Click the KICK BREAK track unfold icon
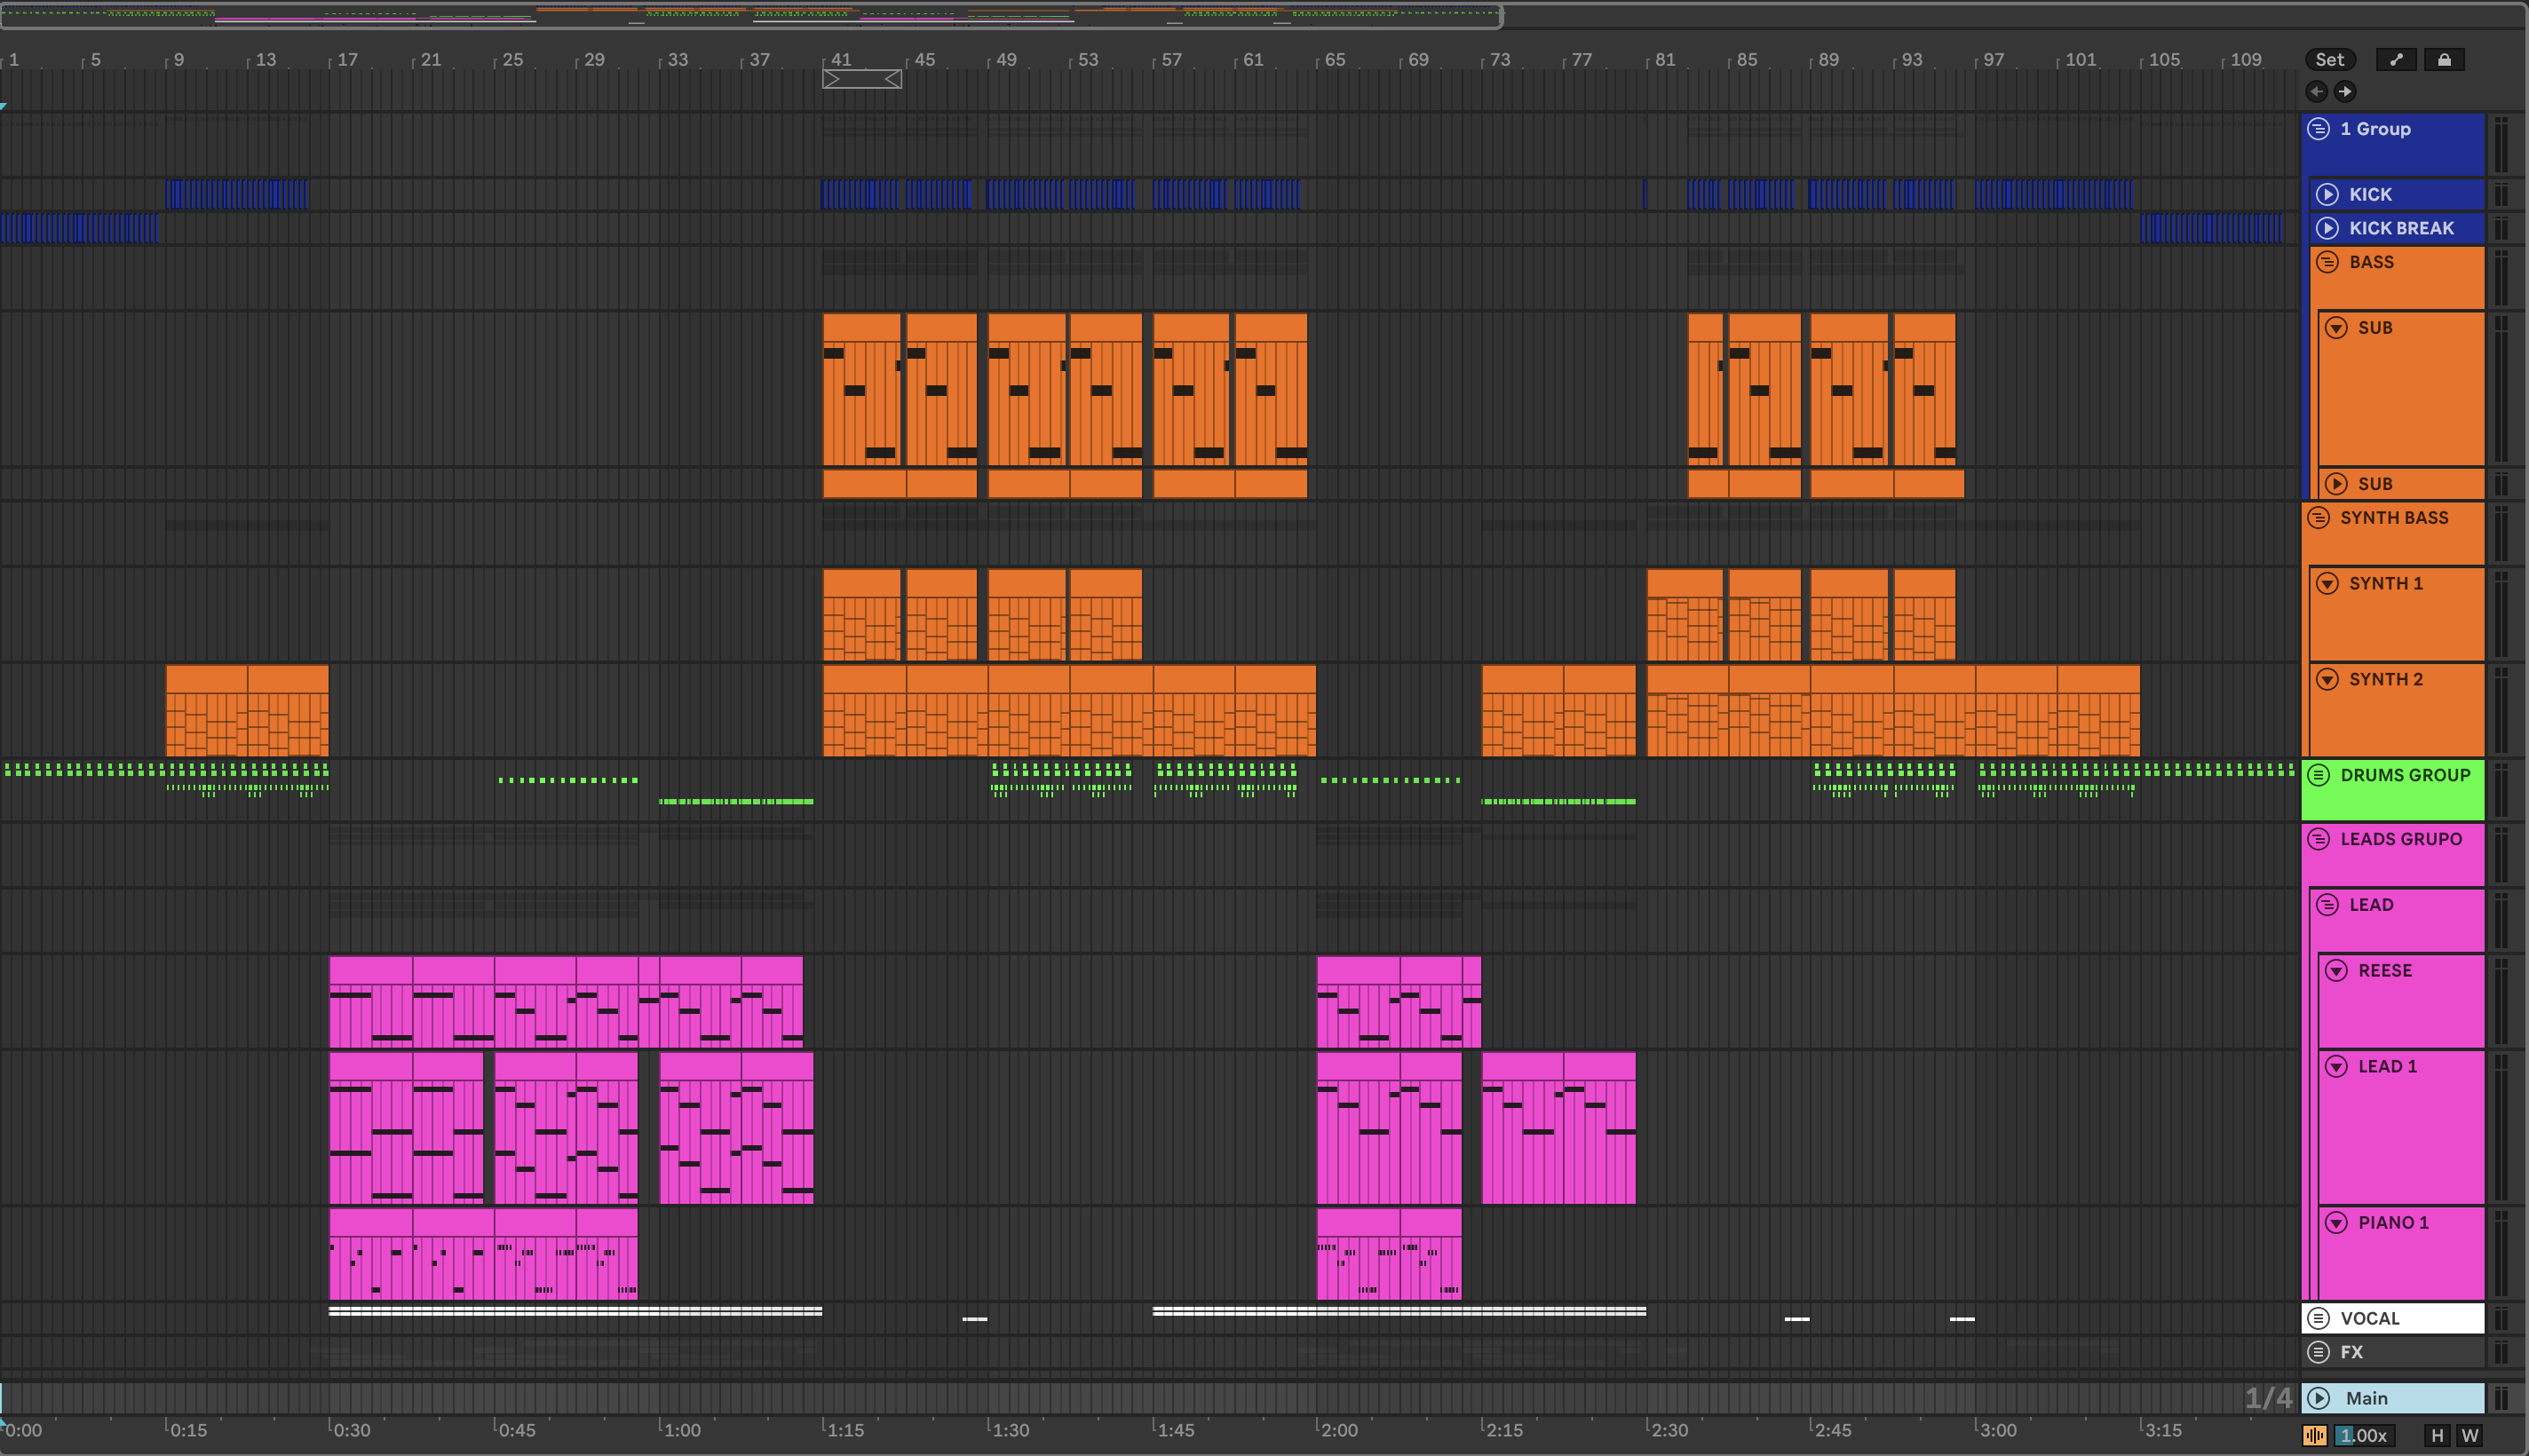This screenshot has width=2529, height=1456. 2327,228
